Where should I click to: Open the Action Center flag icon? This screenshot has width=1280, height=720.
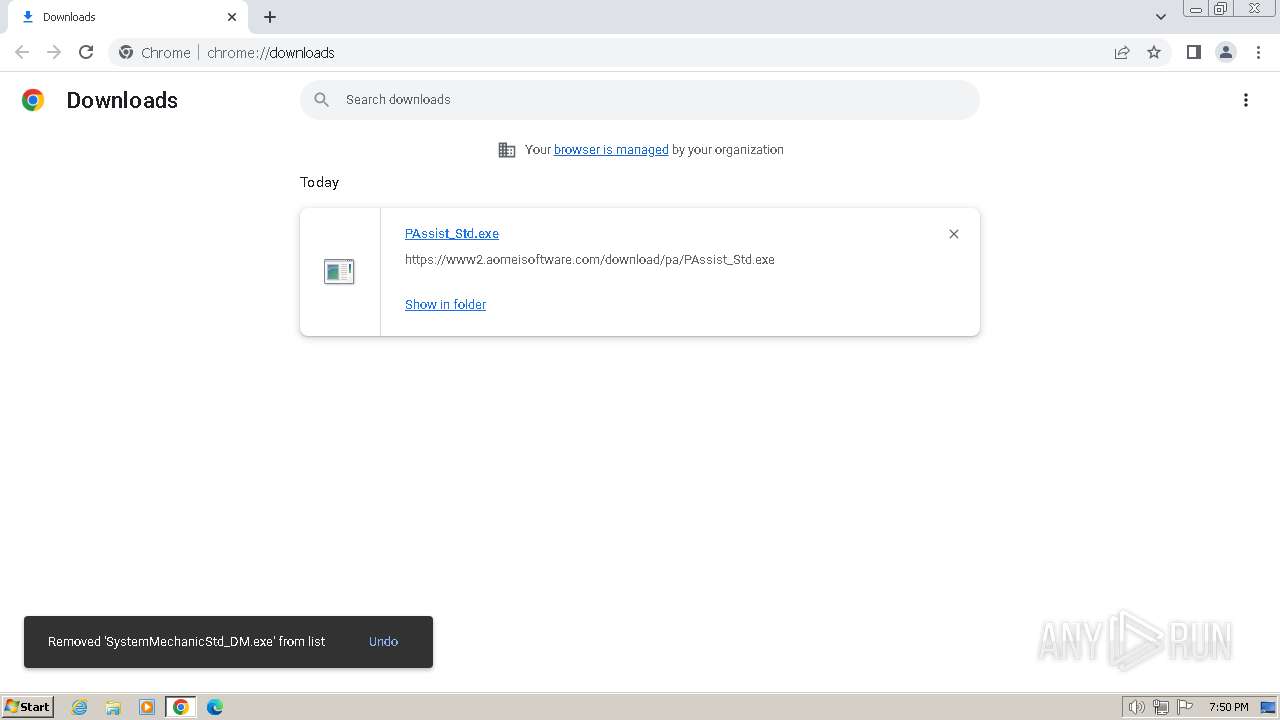pos(1185,707)
